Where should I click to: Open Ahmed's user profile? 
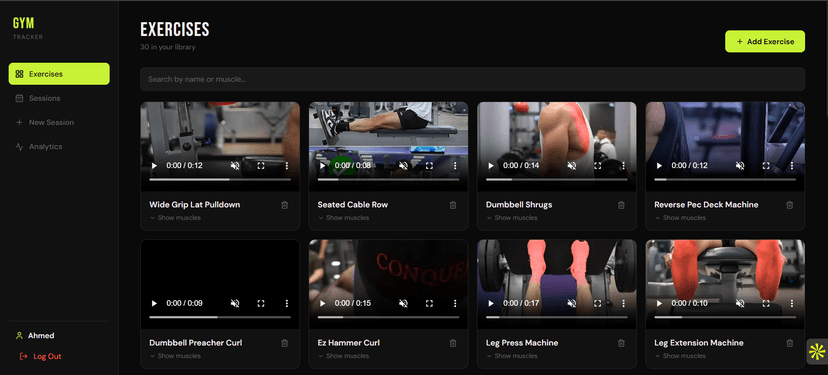pos(35,336)
